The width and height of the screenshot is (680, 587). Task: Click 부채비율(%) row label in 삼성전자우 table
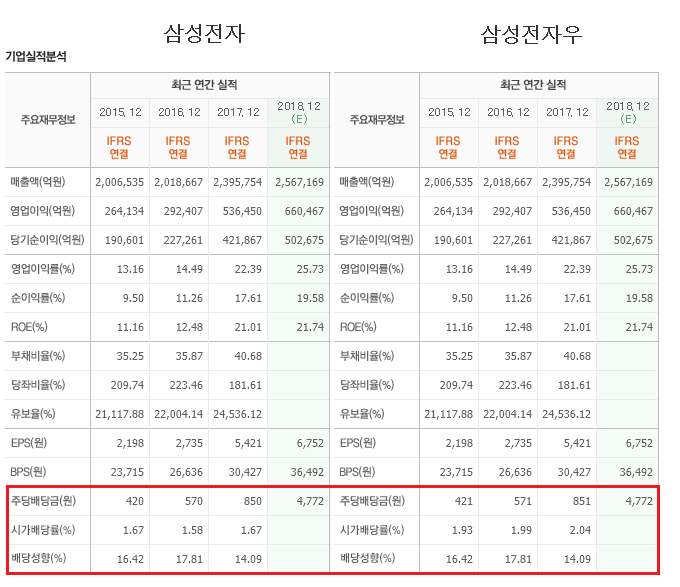click(366, 356)
